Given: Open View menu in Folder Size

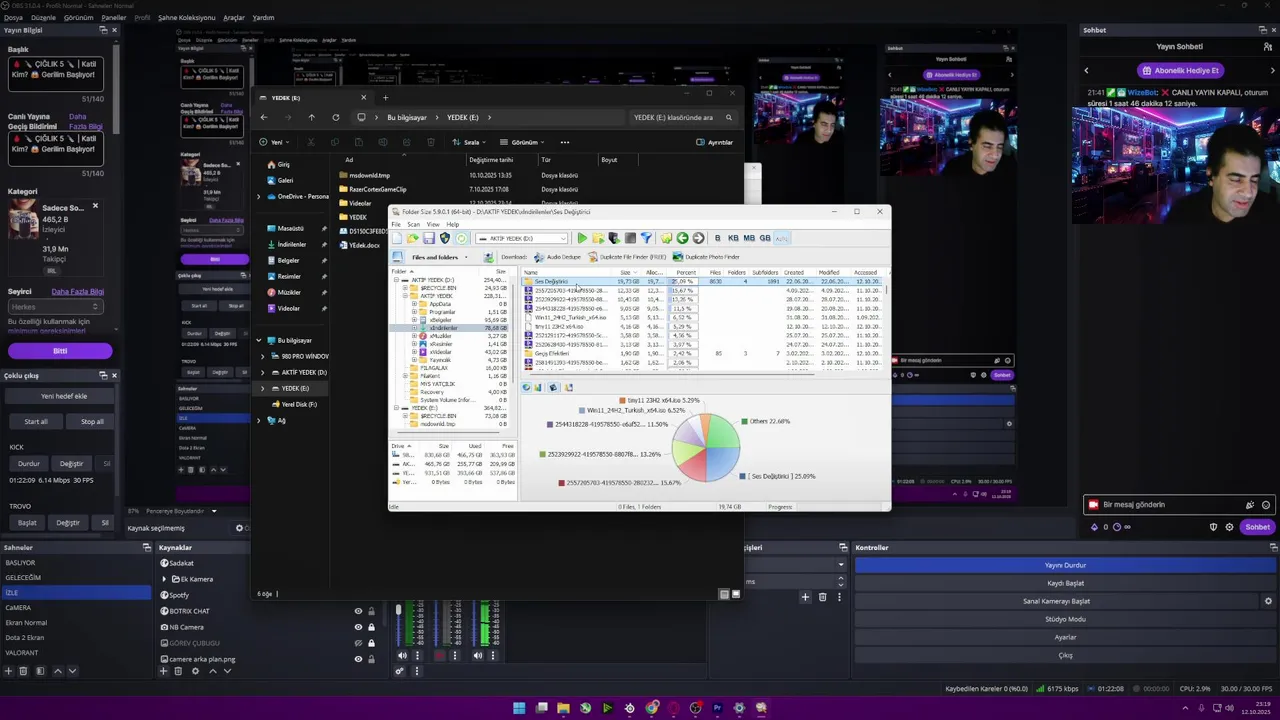Looking at the screenshot, I should click(x=433, y=224).
